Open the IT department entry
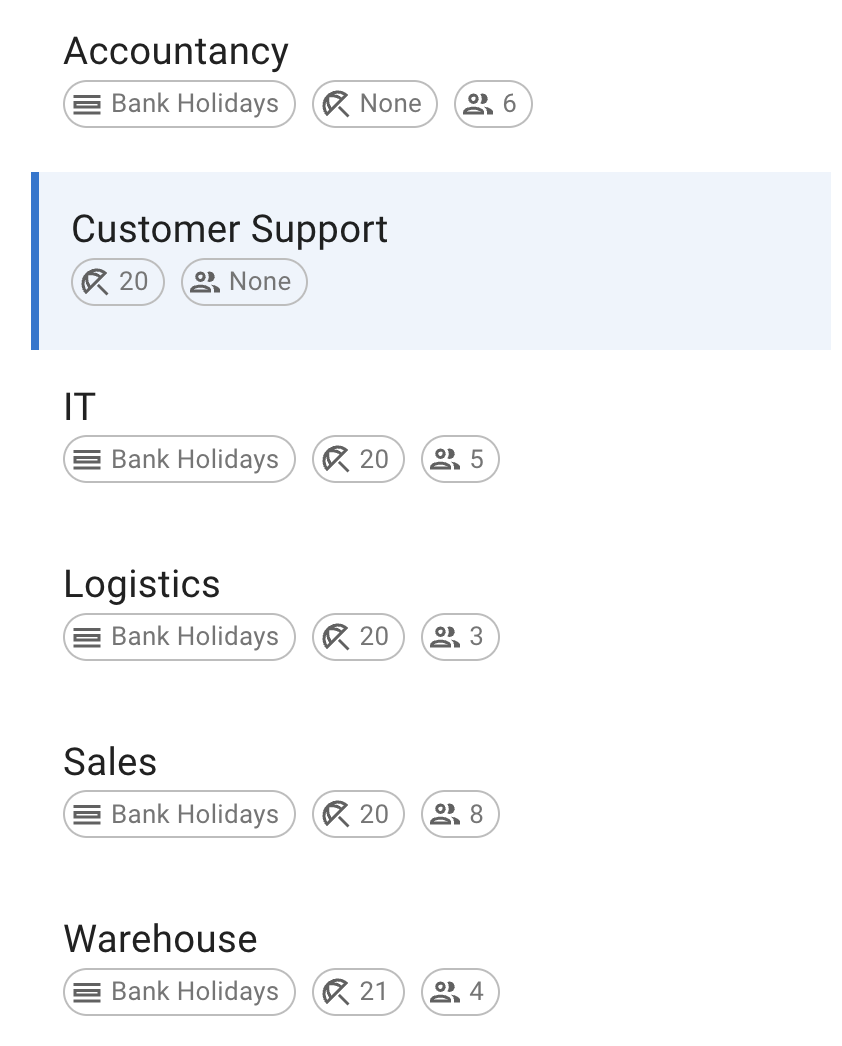Screen dimensions: 842x1046 (80, 407)
